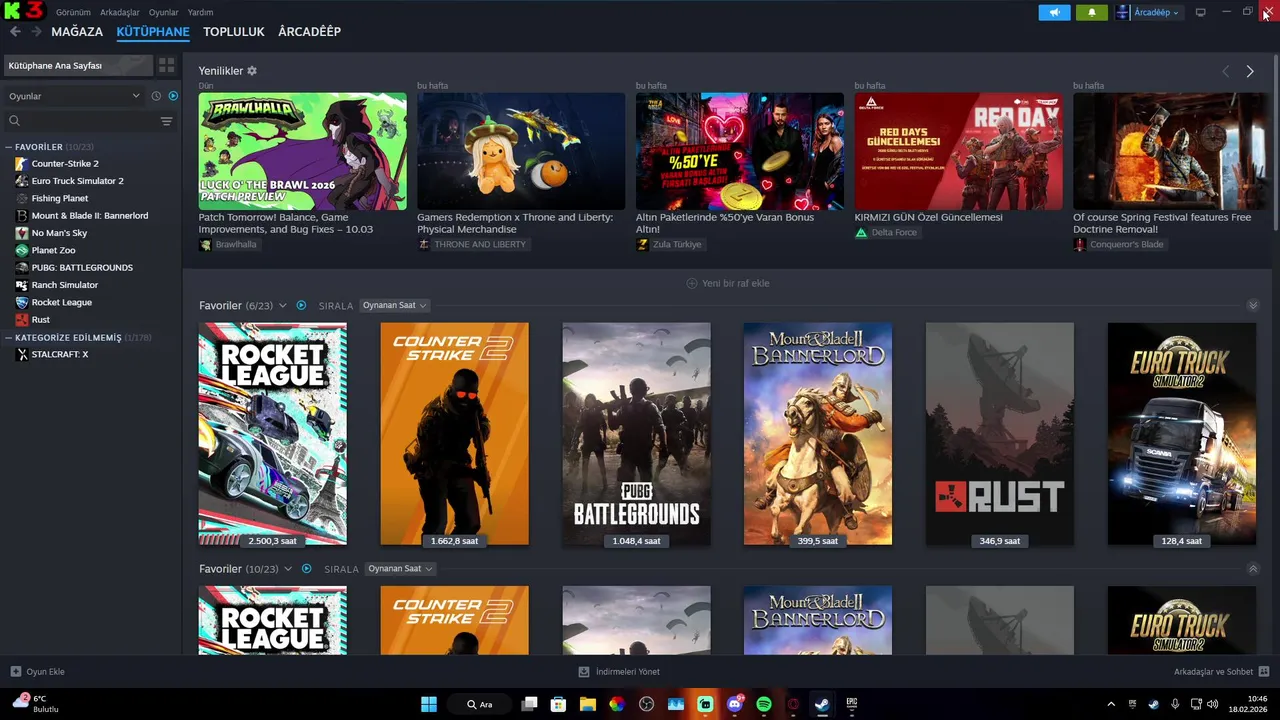1280x720 pixels.
Task: Go back with the left navigation arrow
Action: click(x=15, y=32)
